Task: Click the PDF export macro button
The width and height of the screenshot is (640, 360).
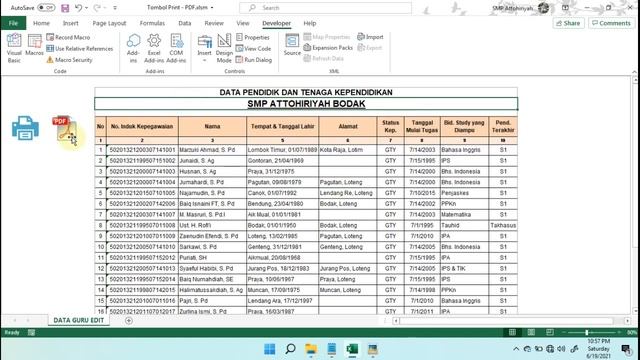Action: click(64, 129)
